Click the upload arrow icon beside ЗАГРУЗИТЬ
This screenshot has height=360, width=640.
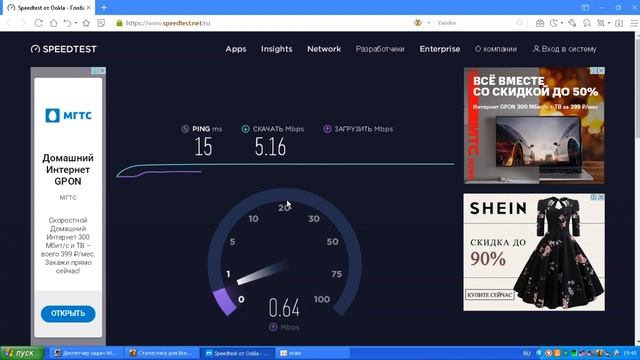tap(327, 129)
